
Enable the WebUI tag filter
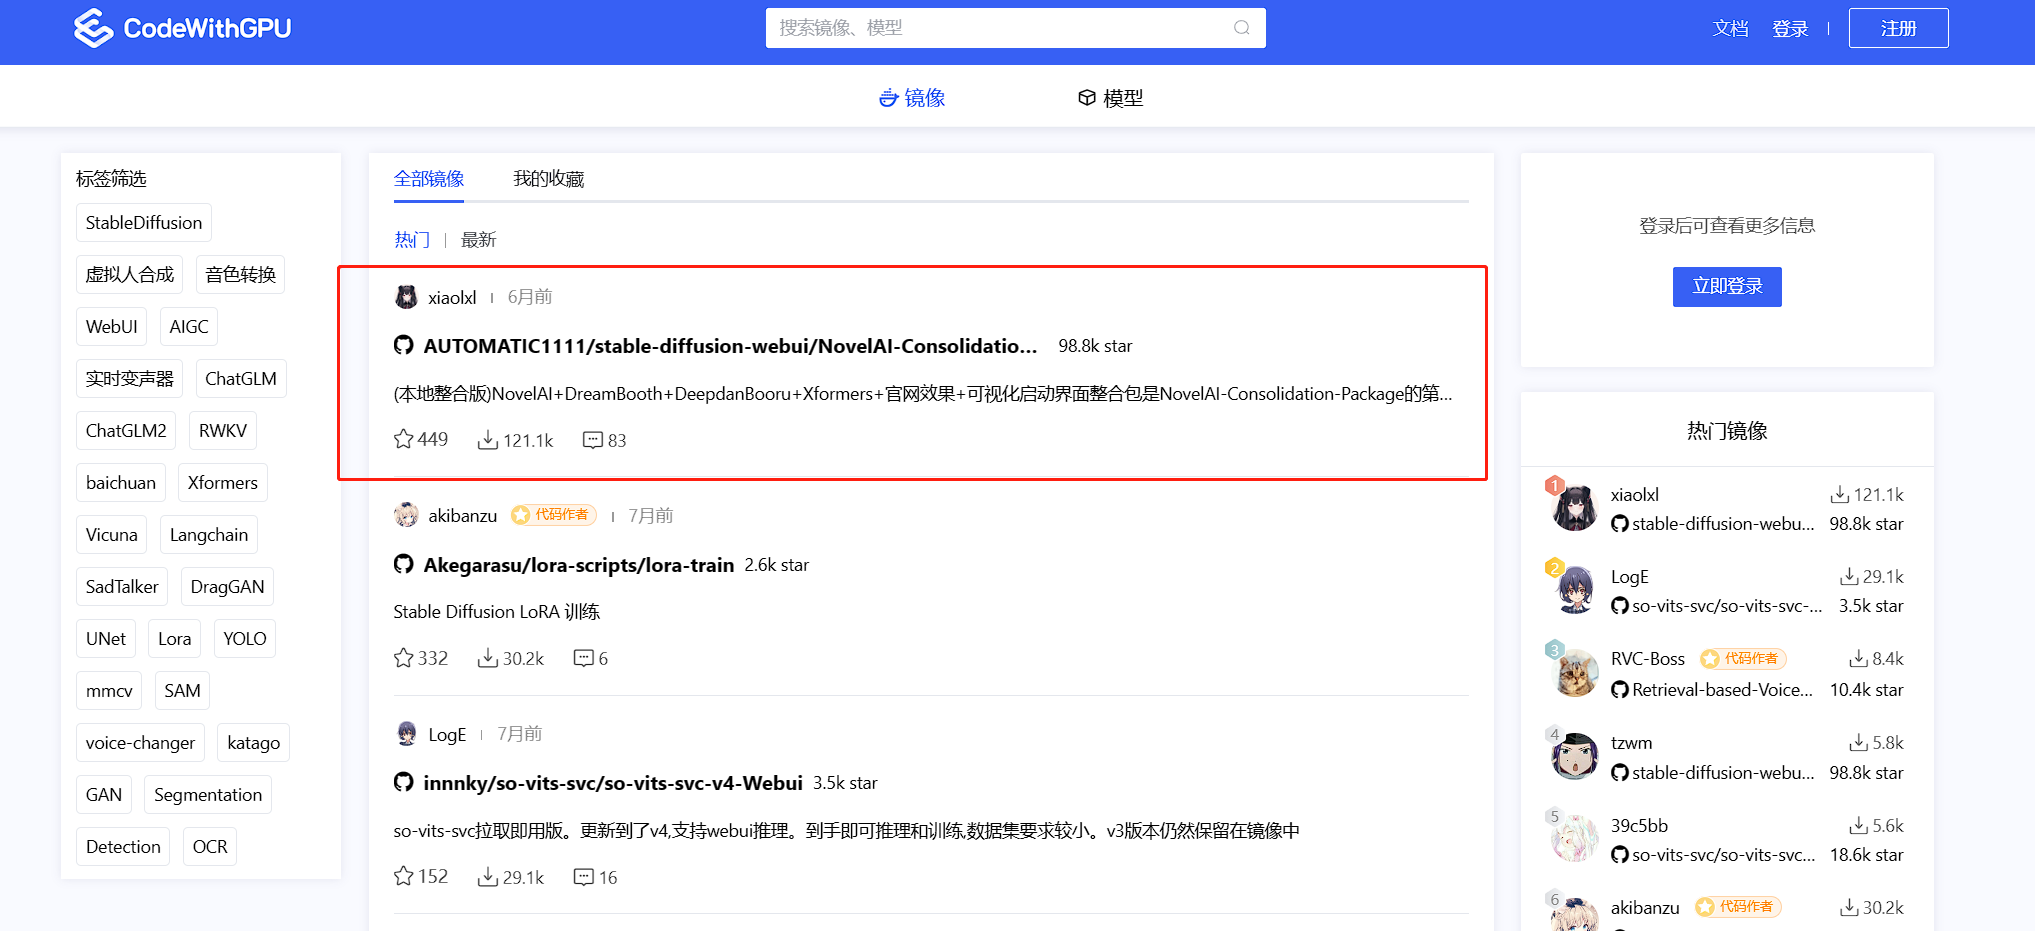tap(111, 326)
